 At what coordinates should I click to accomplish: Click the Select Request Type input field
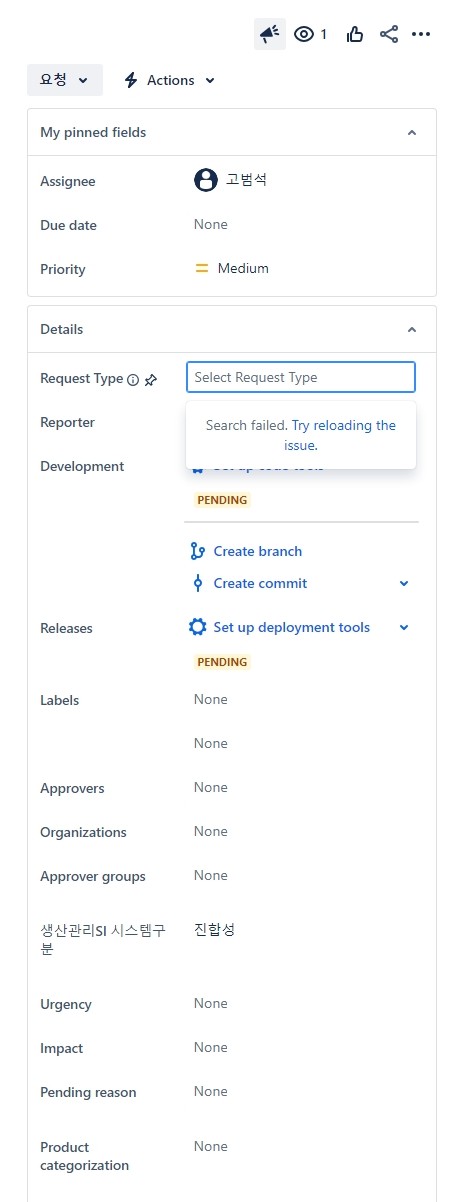coord(301,377)
